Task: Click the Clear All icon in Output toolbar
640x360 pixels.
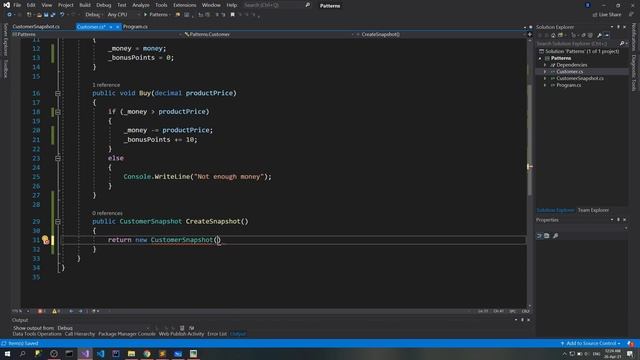Action: [182, 328]
